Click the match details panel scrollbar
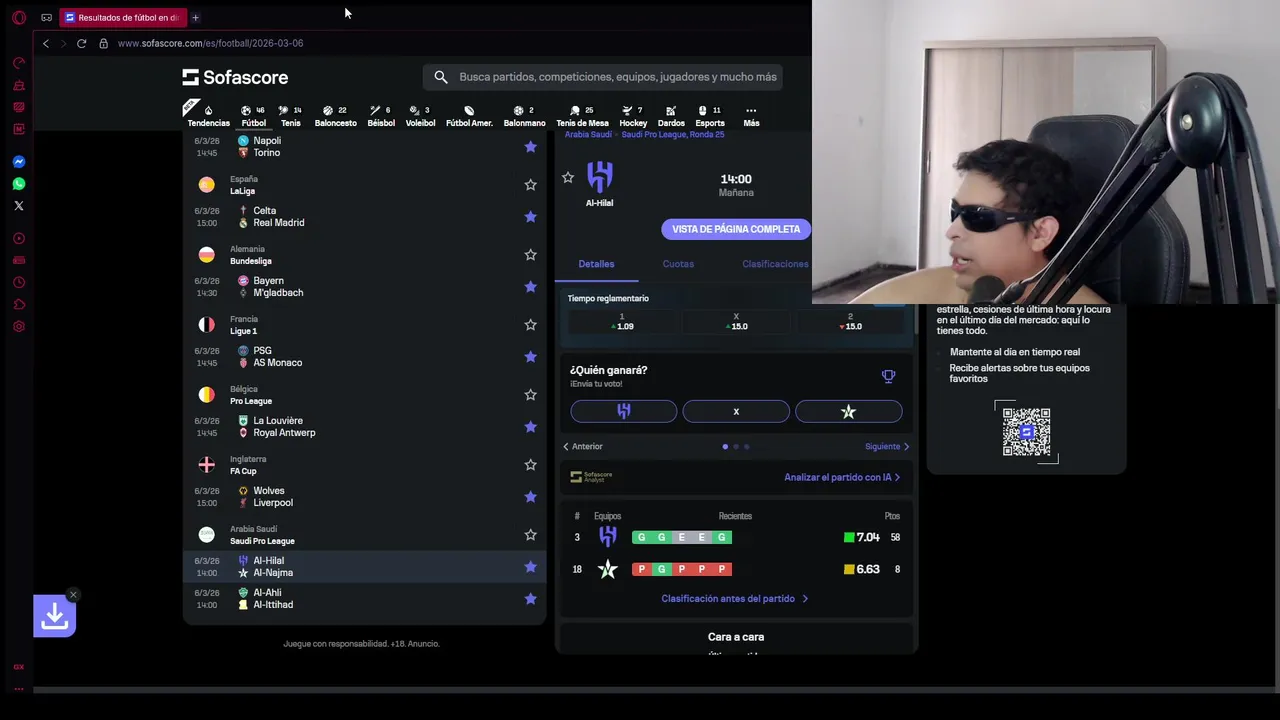1280x720 pixels. pos(915,320)
